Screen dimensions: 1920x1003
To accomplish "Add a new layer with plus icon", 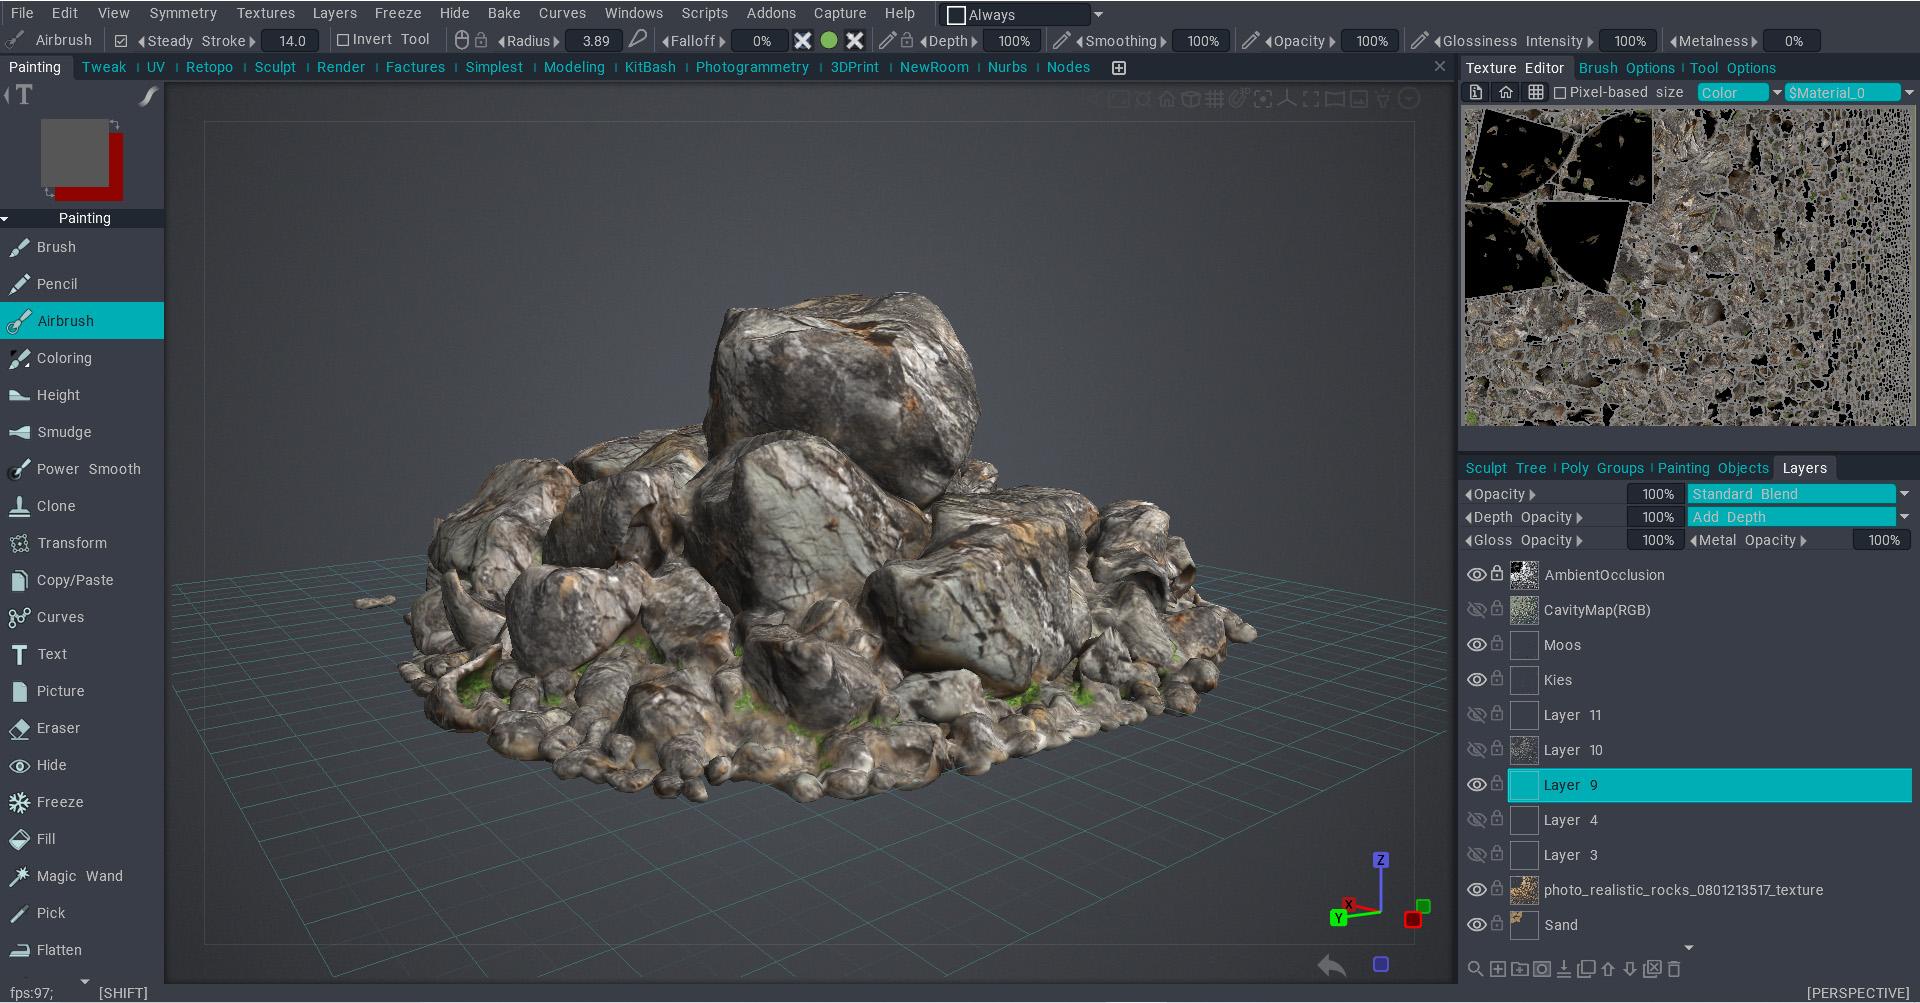I will click(x=1498, y=968).
